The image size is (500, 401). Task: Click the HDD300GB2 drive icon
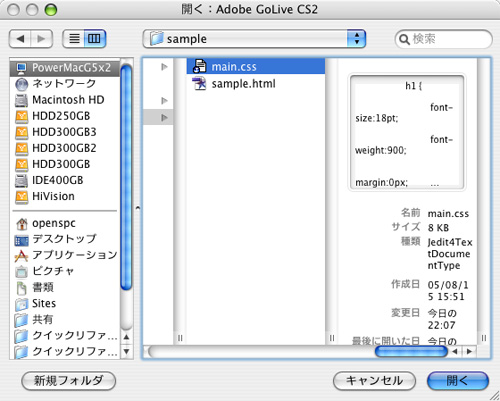21,148
